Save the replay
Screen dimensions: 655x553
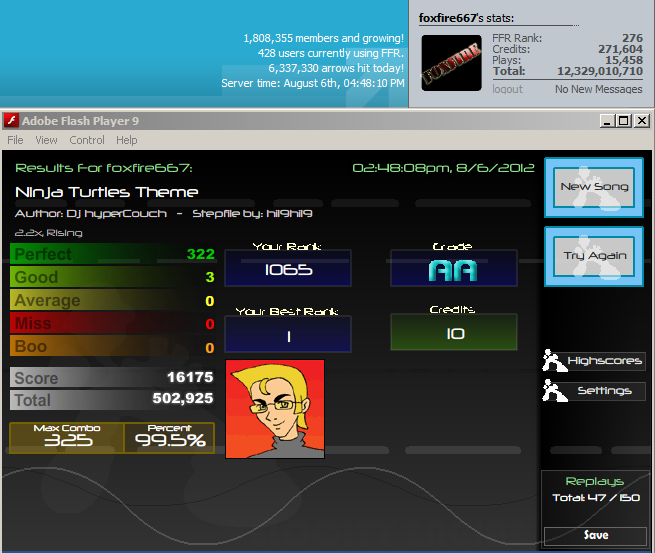[595, 535]
